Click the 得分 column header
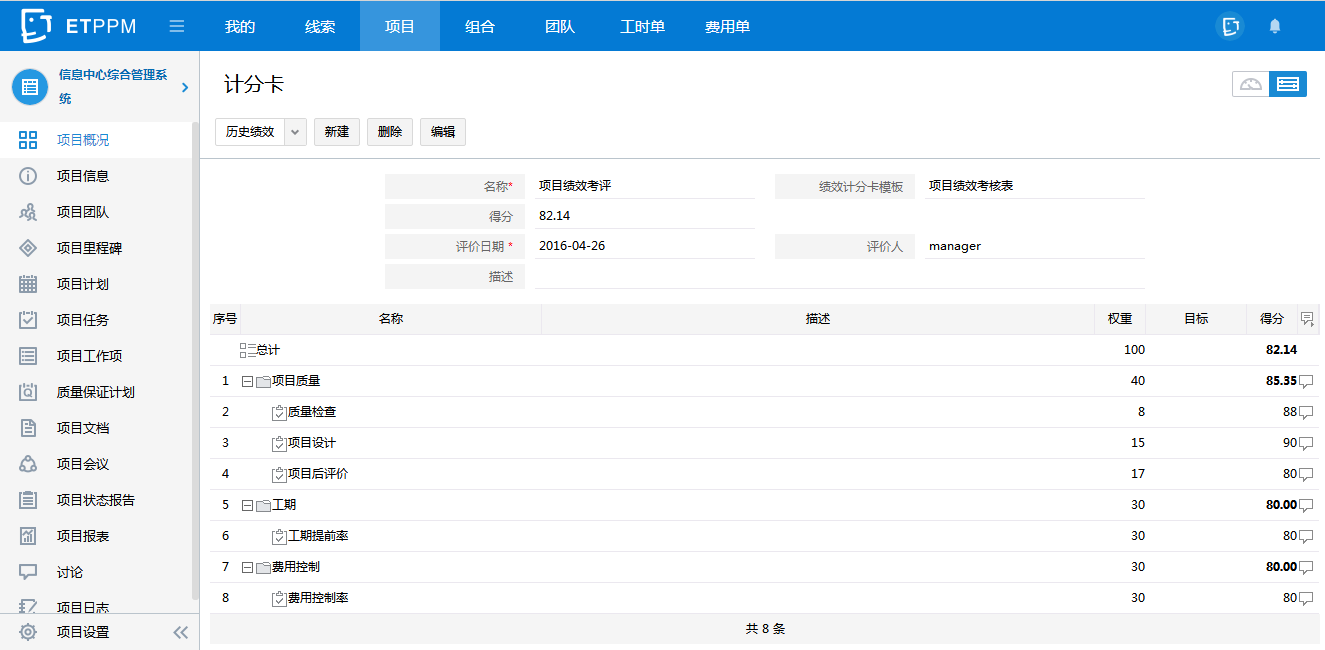Screen dimensions: 1325x650 [x=1272, y=319]
